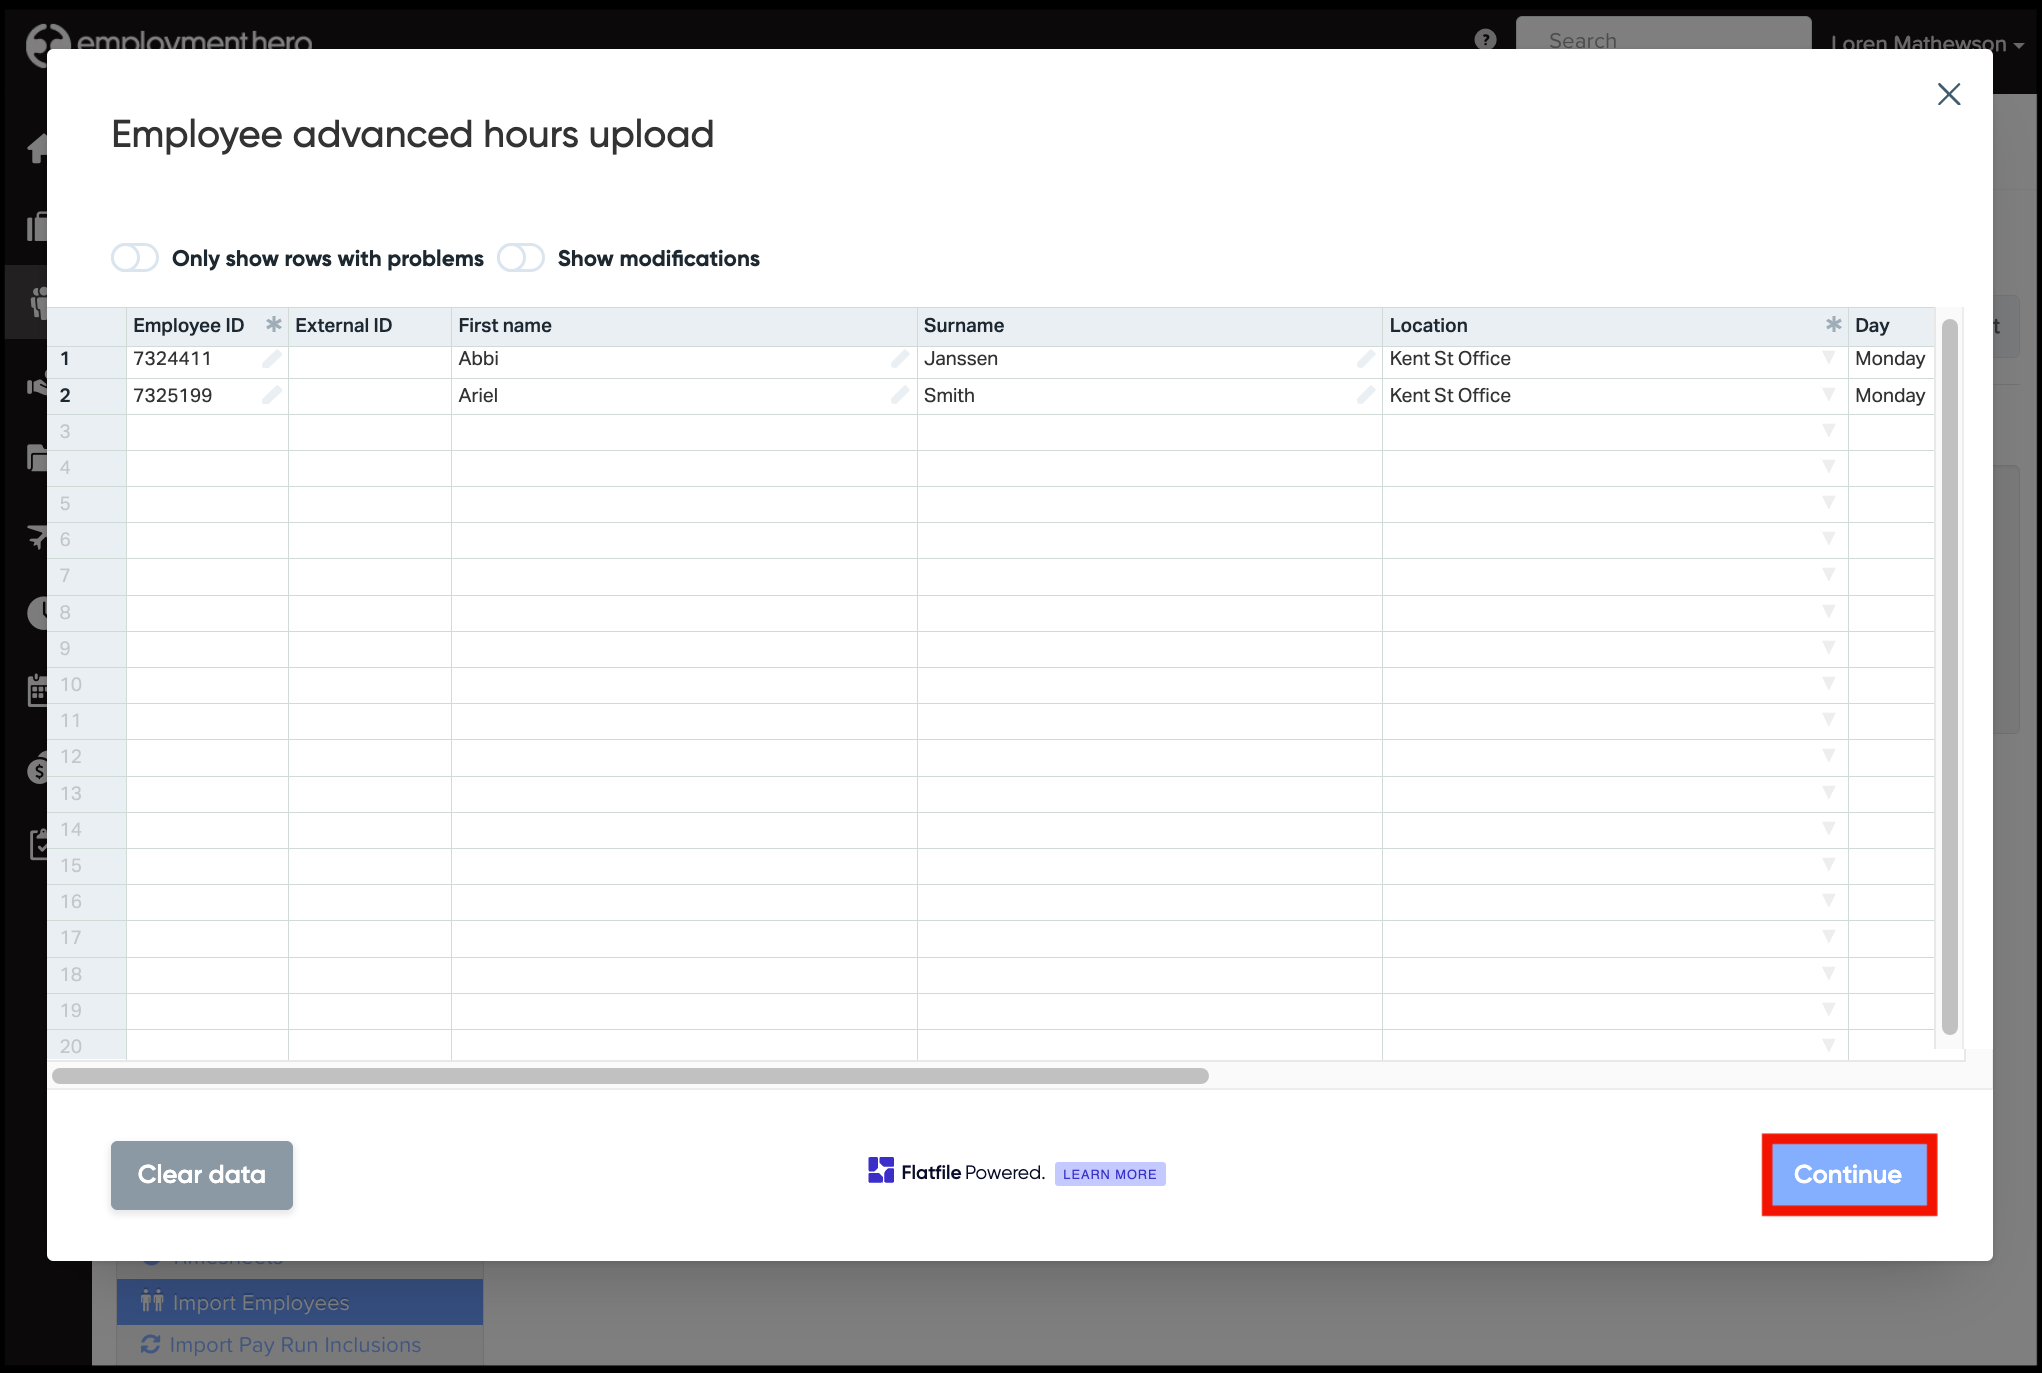Open Location dropdown for row 2

pyautogui.click(x=1828, y=395)
